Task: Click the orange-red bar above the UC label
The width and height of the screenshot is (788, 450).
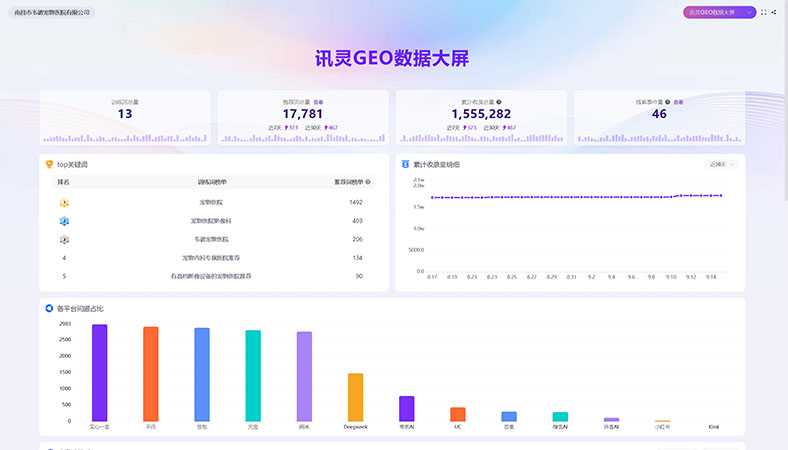Action: tap(457, 414)
